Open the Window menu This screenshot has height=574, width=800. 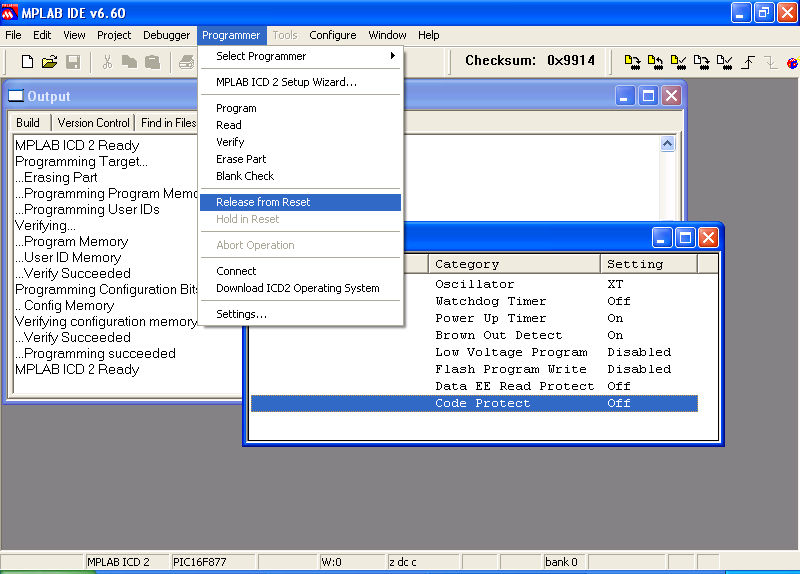387,35
